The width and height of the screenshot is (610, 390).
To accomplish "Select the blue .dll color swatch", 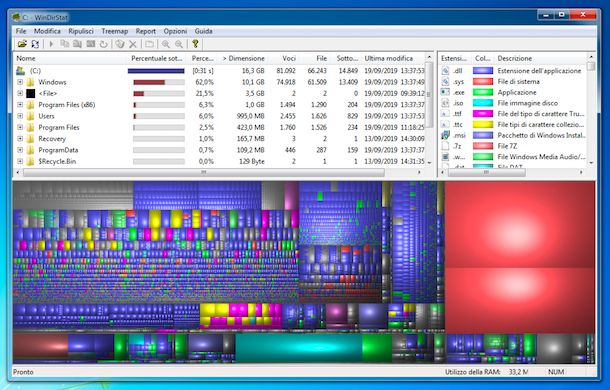I will point(483,71).
